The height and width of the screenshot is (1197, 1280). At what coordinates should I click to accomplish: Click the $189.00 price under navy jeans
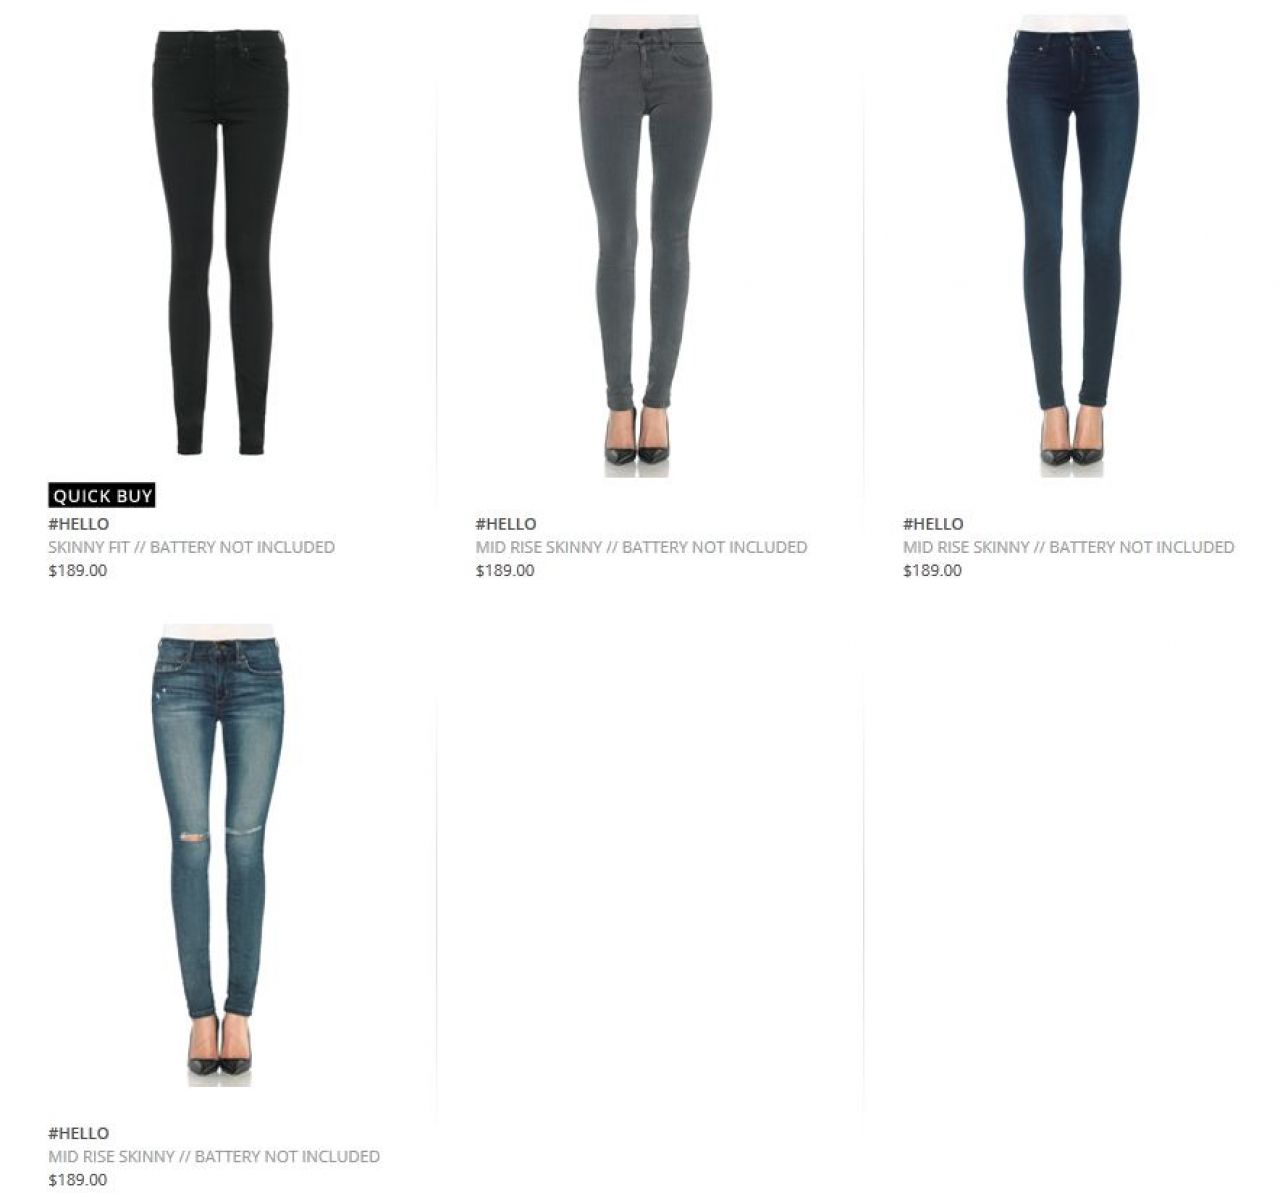[932, 571]
